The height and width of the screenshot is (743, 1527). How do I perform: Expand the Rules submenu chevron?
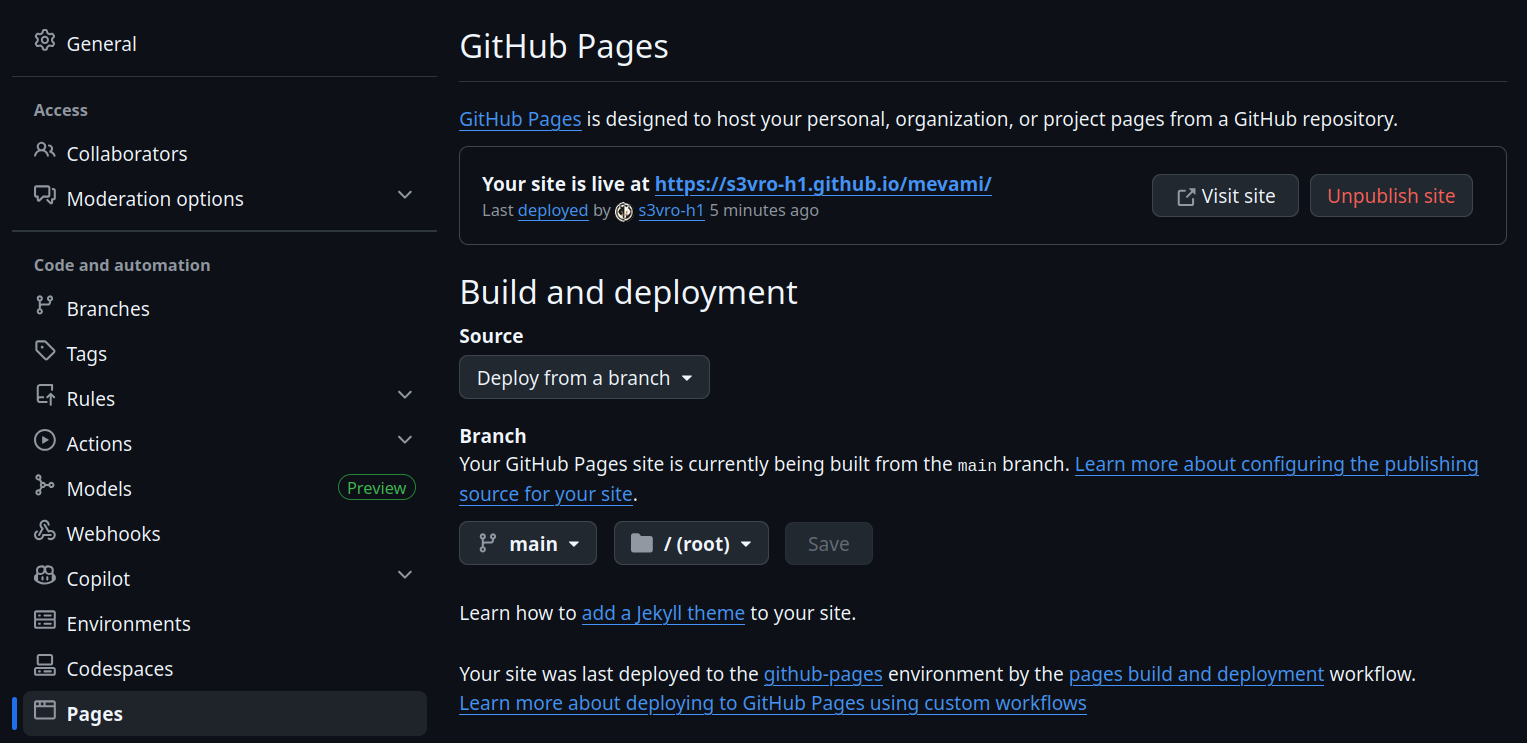405,396
